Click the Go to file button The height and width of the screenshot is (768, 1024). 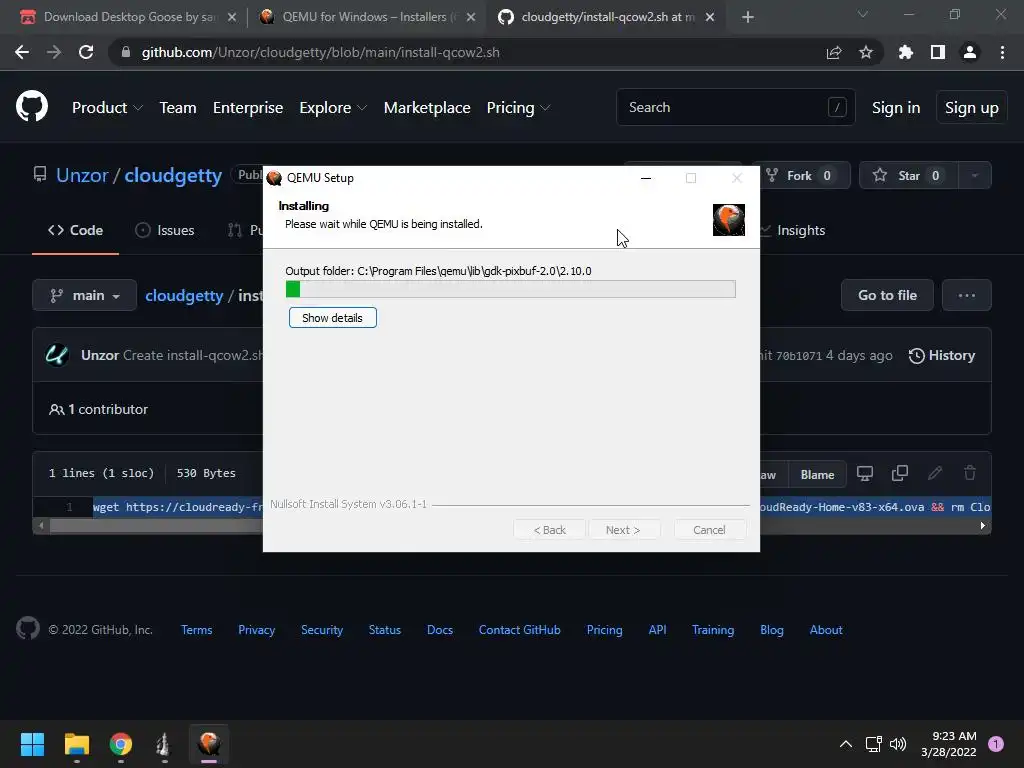887,295
